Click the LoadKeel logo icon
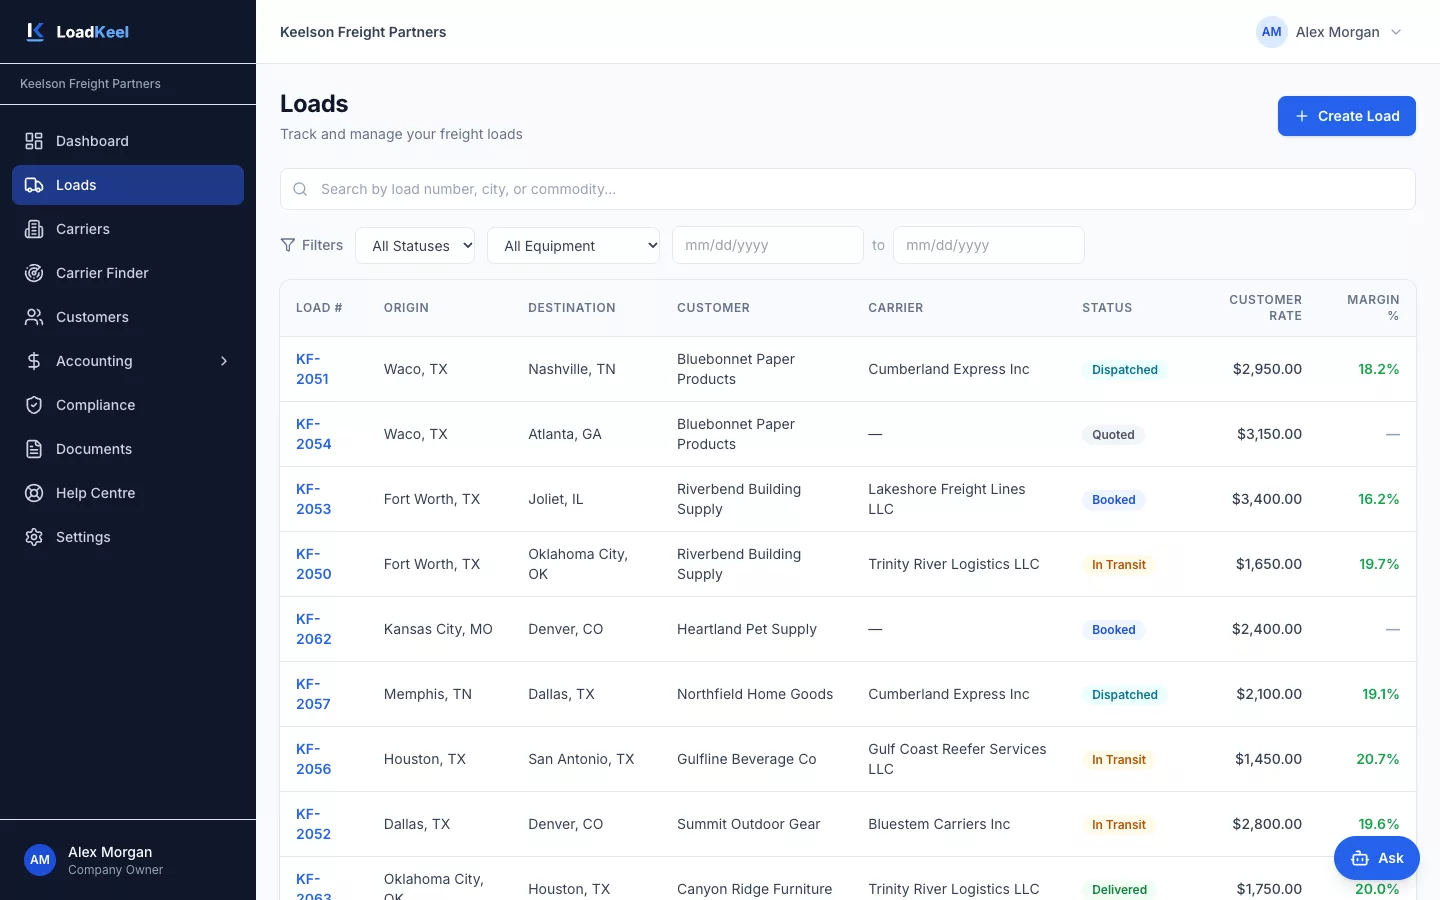Image resolution: width=1440 pixels, height=900 pixels. pos(35,32)
